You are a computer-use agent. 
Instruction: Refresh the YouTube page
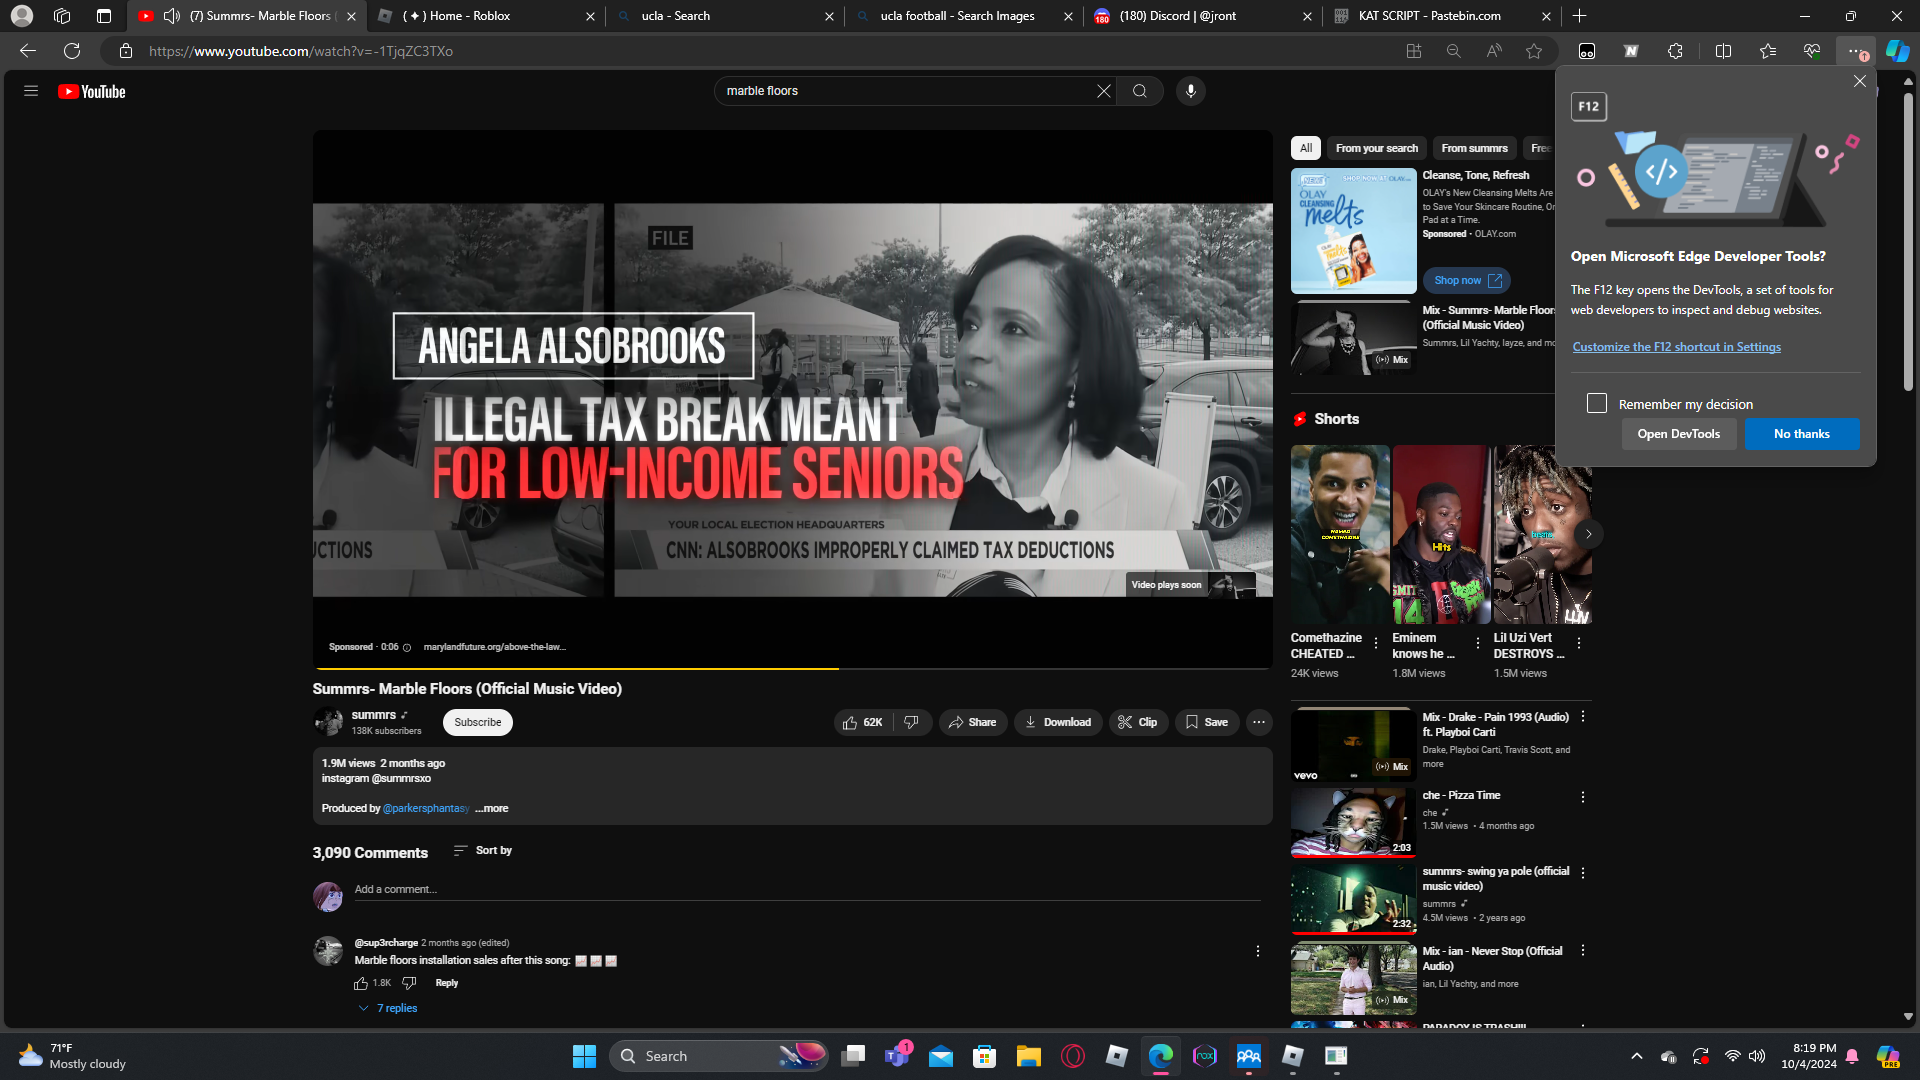coord(72,51)
